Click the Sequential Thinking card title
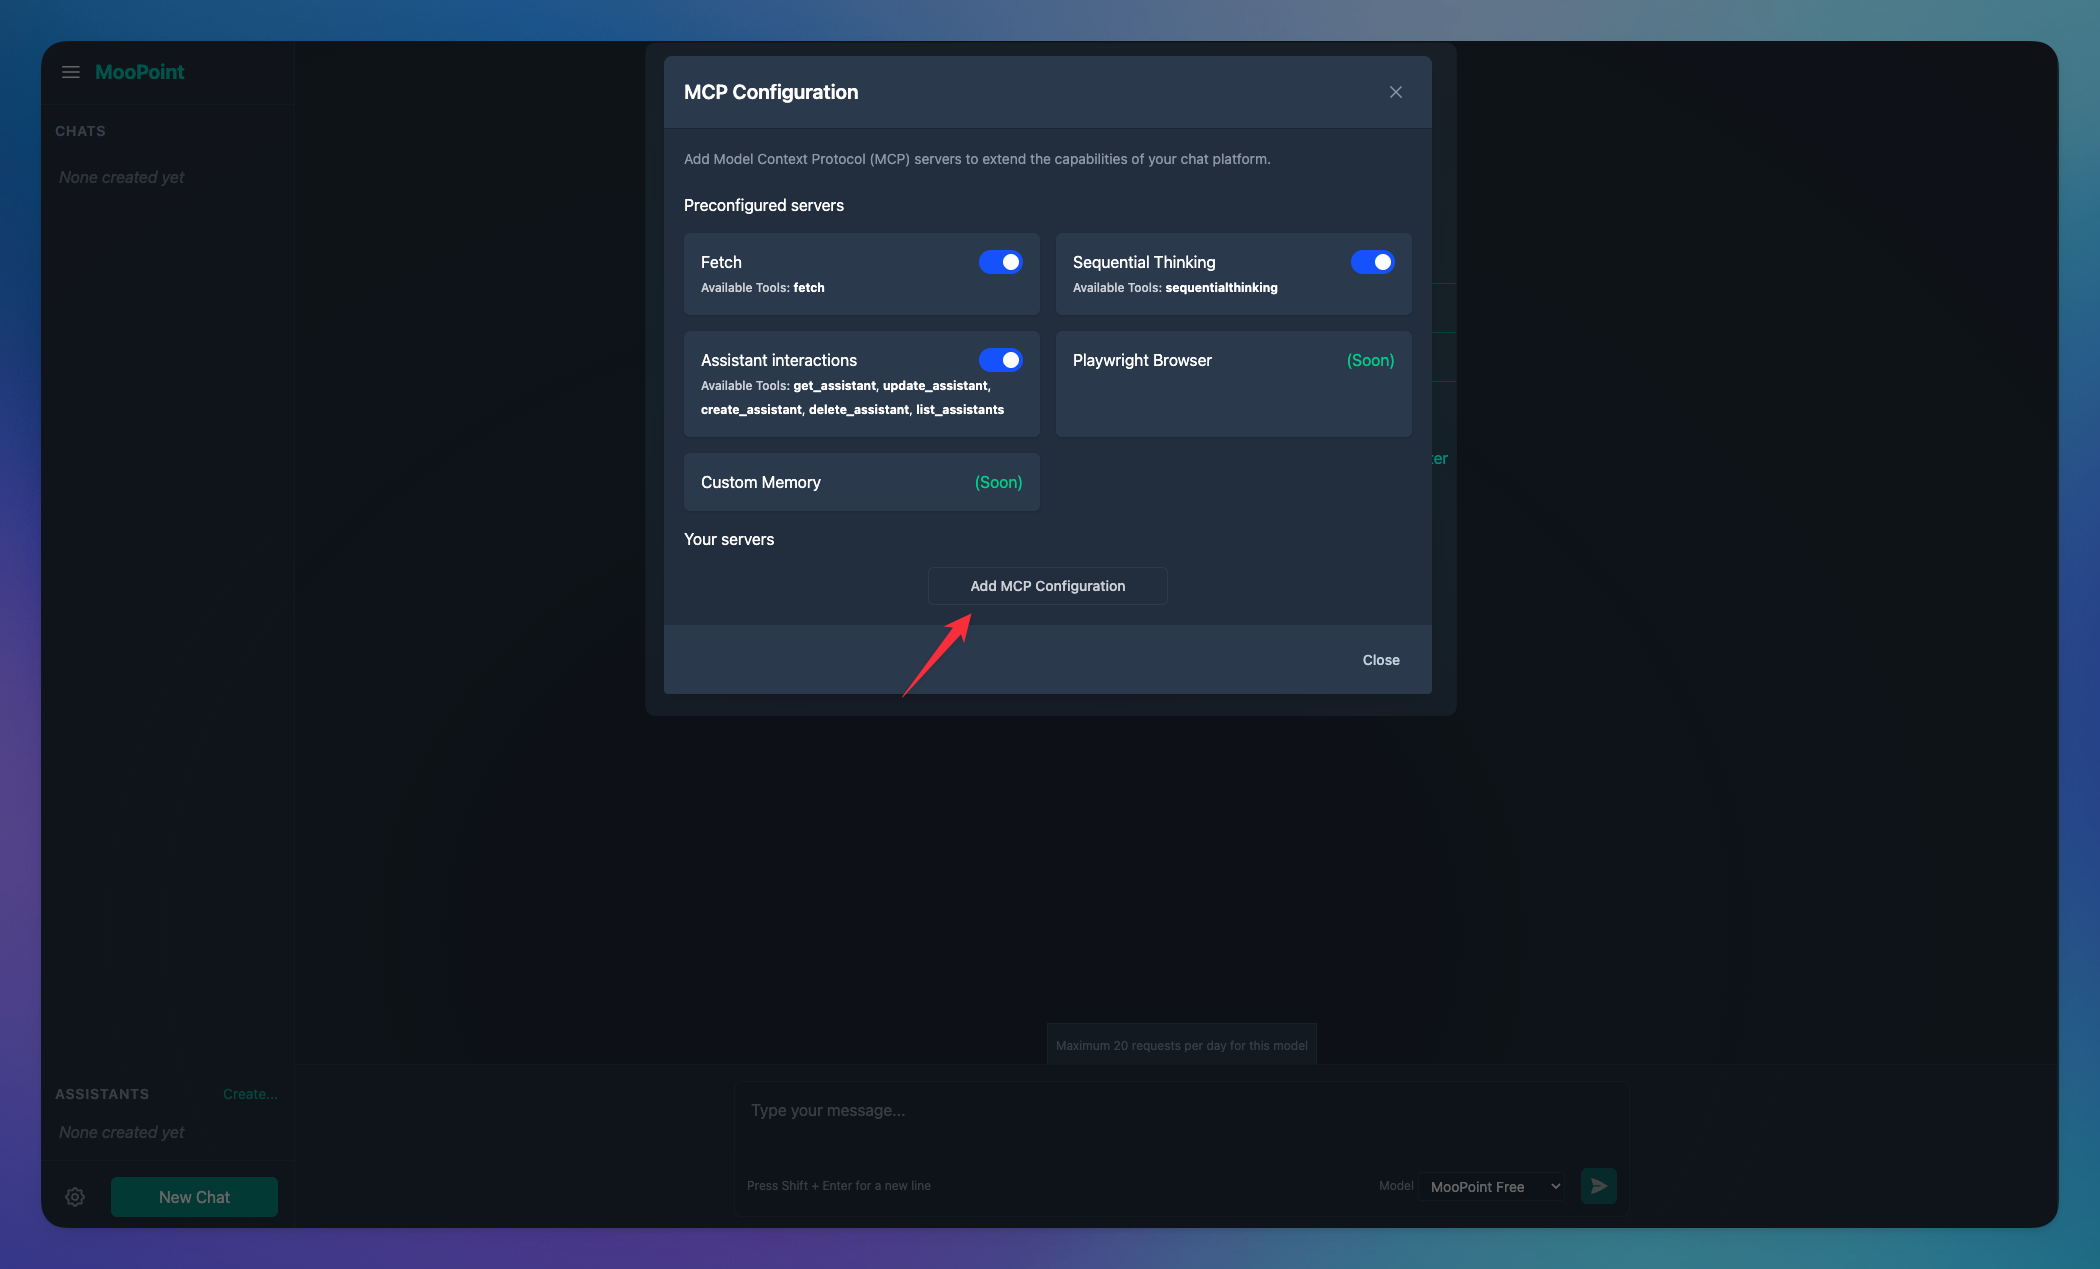Screen dimensions: 2100x1269 [1144, 262]
